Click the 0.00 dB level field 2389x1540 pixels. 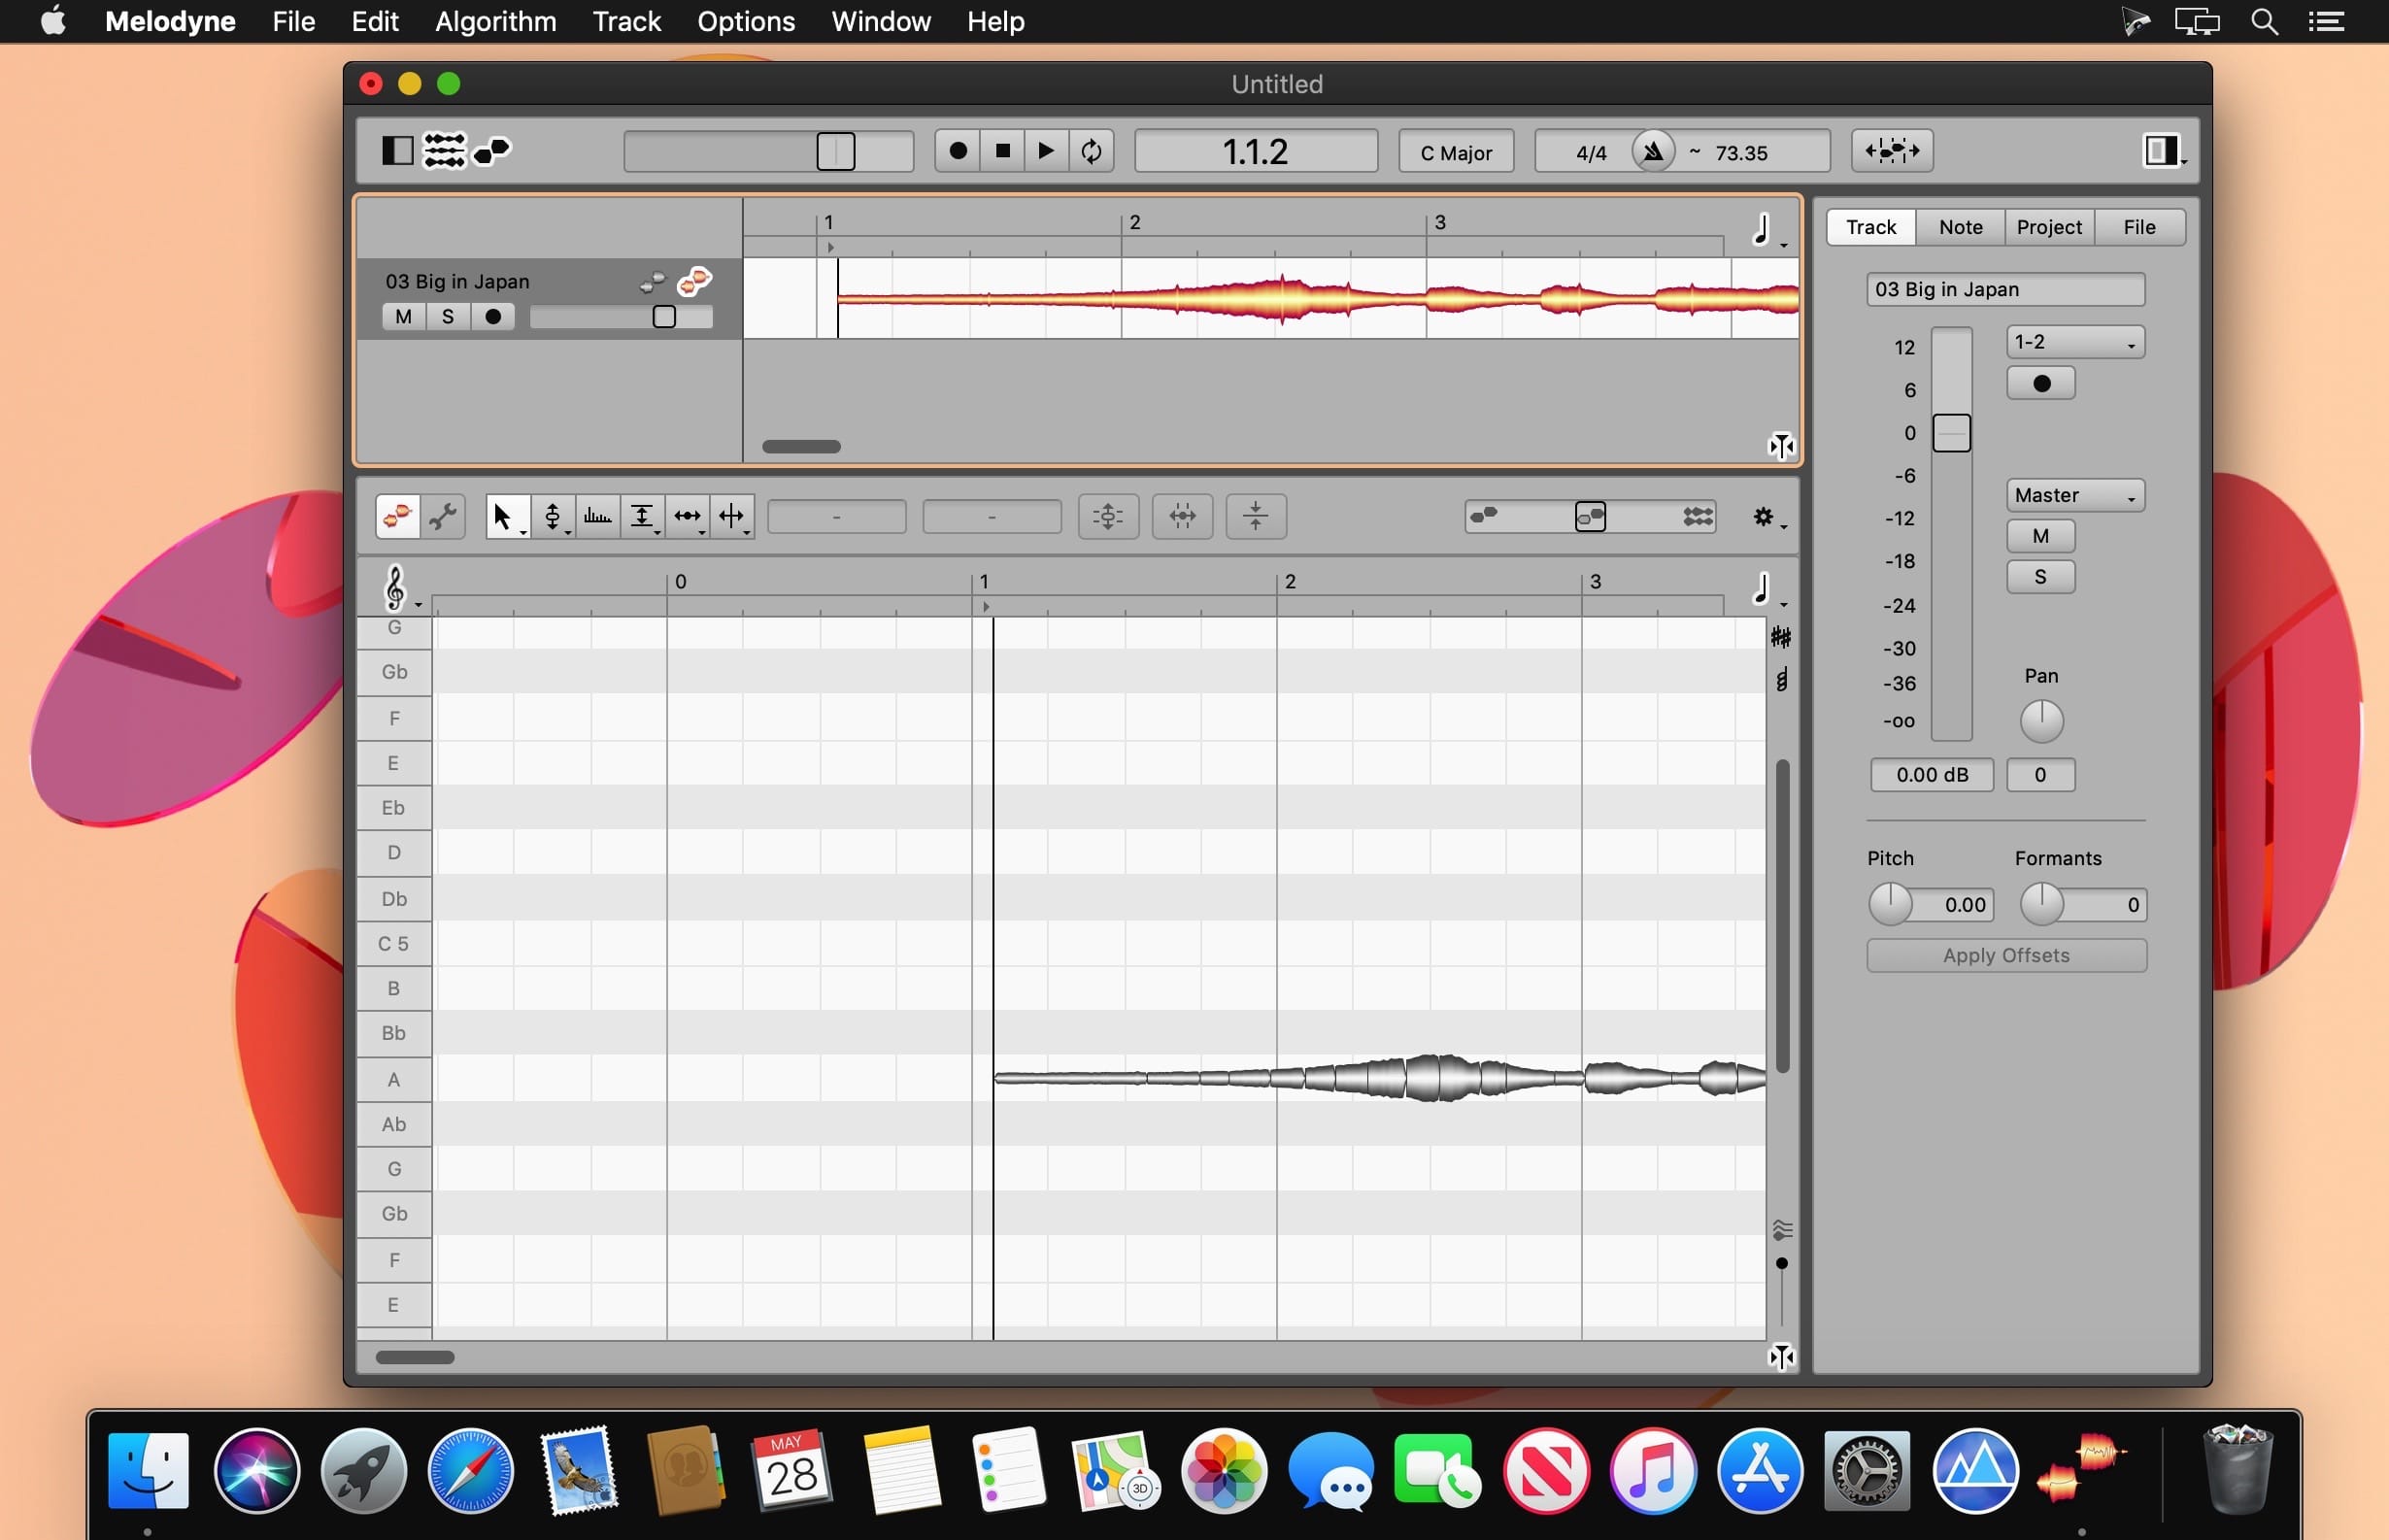(1932, 775)
